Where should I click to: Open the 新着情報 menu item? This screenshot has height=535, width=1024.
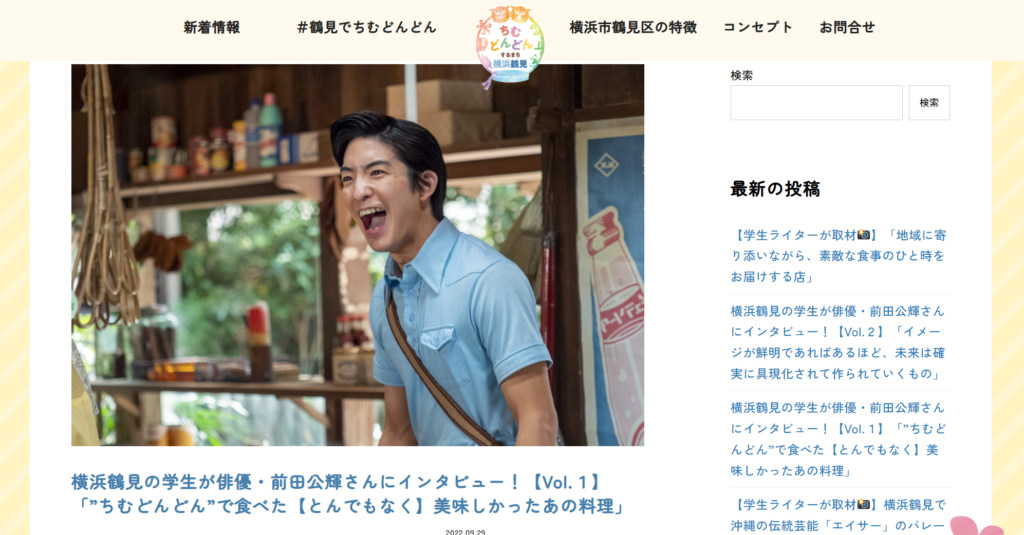point(212,27)
